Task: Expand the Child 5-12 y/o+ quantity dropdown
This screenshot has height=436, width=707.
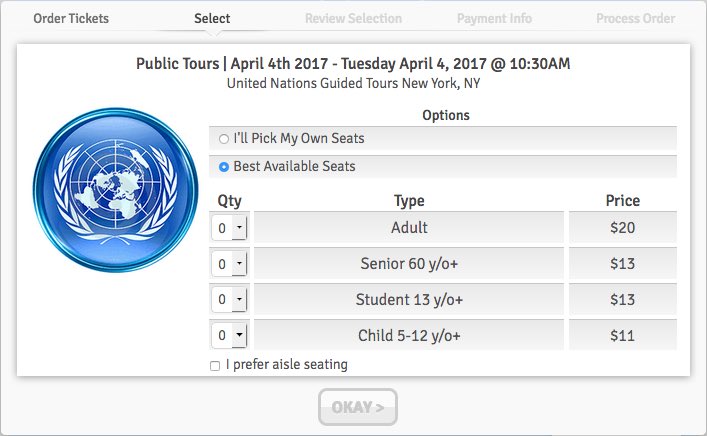Action: pyautogui.click(x=230, y=335)
